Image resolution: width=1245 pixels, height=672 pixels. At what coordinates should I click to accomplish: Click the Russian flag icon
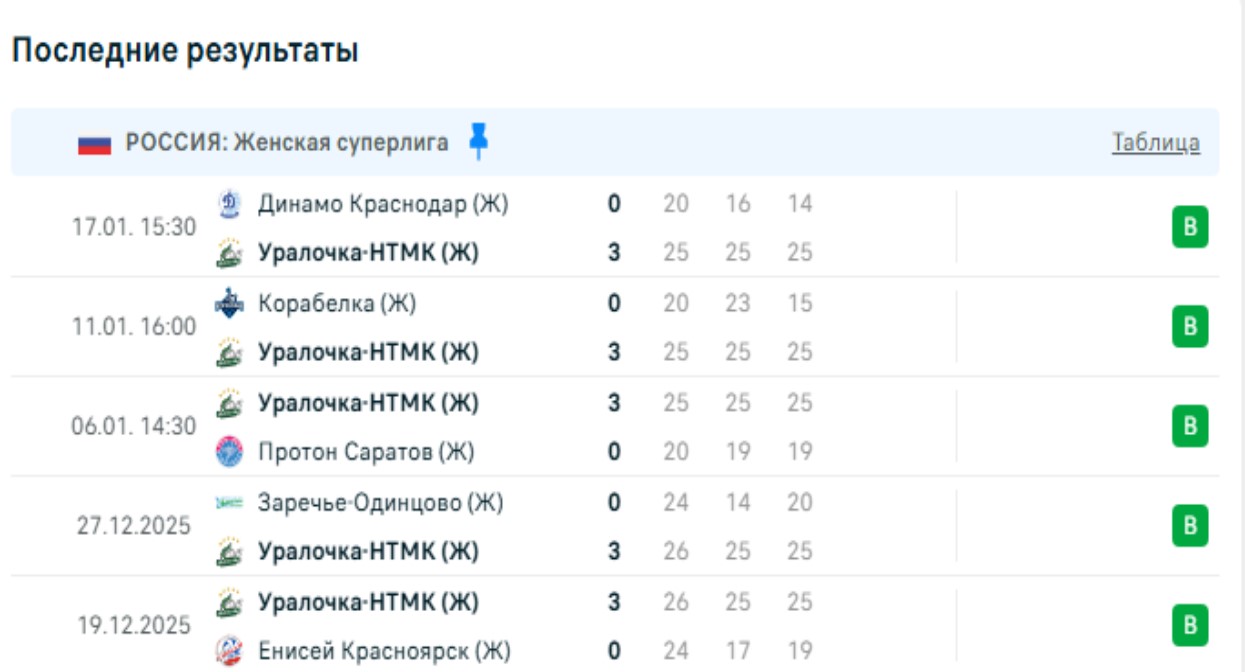pos(94,144)
